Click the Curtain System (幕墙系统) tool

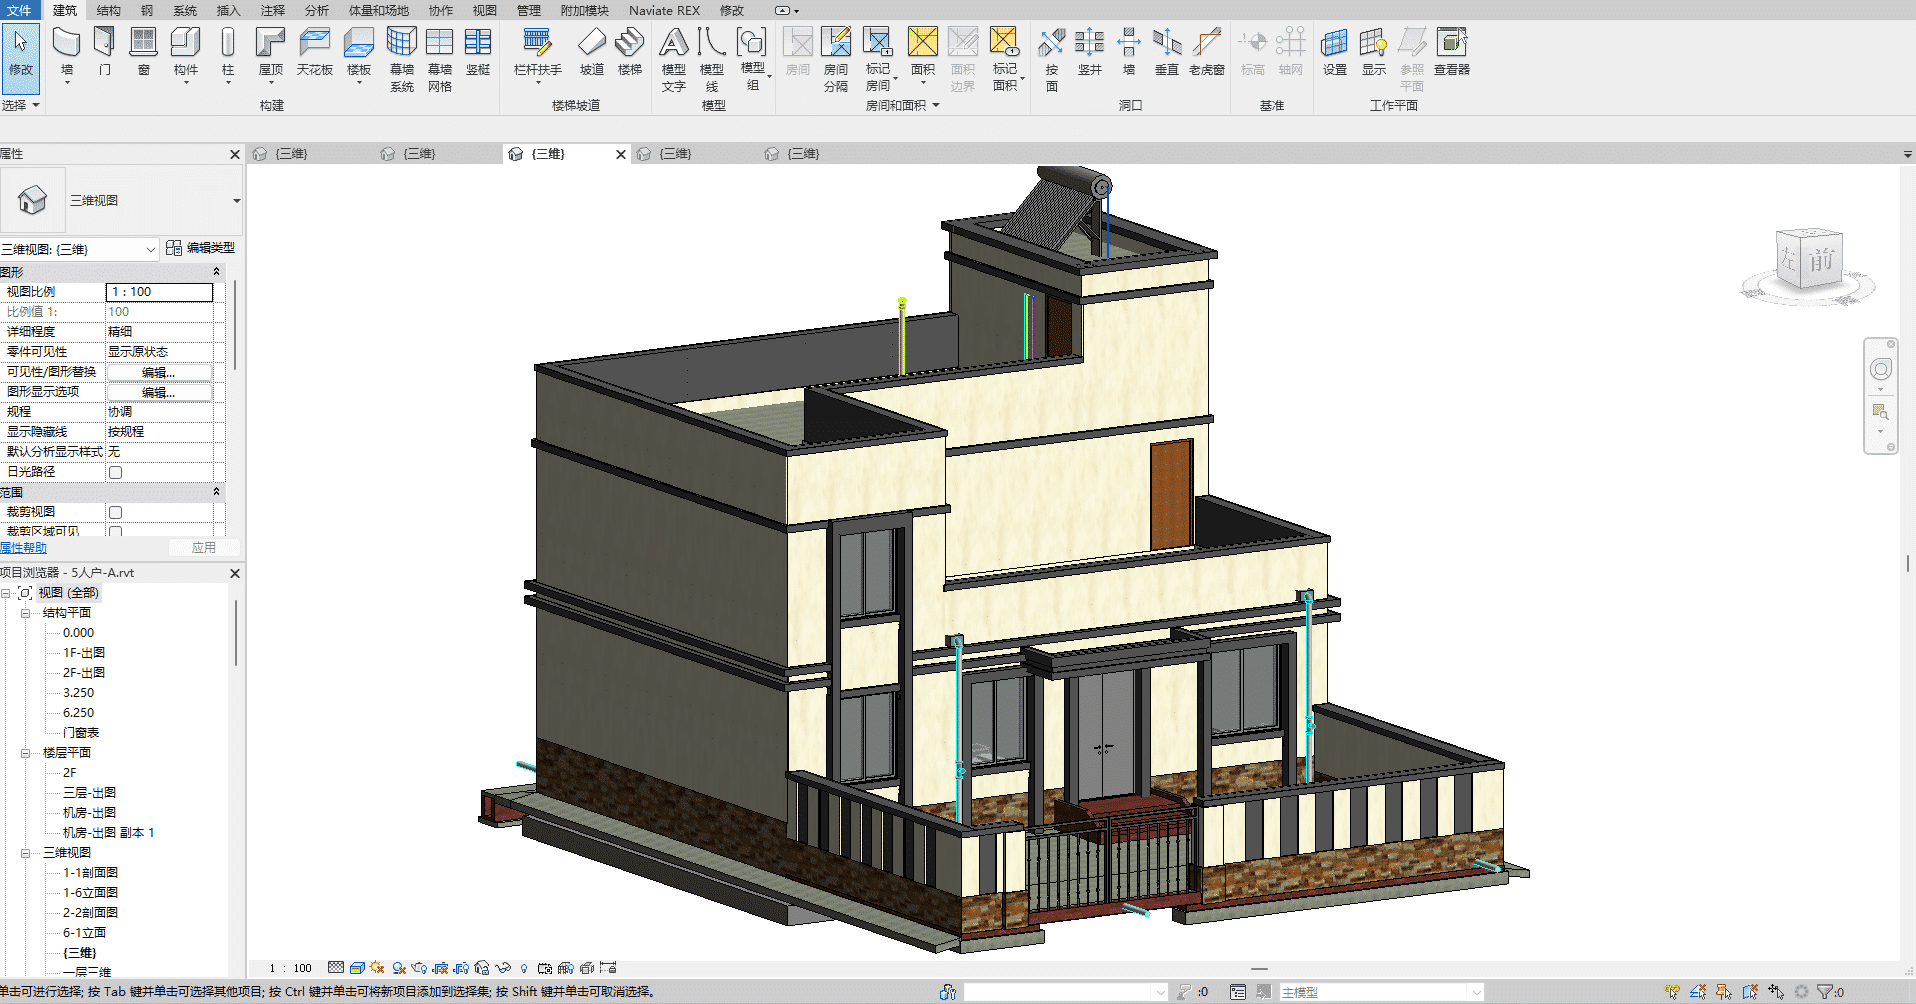point(402,59)
